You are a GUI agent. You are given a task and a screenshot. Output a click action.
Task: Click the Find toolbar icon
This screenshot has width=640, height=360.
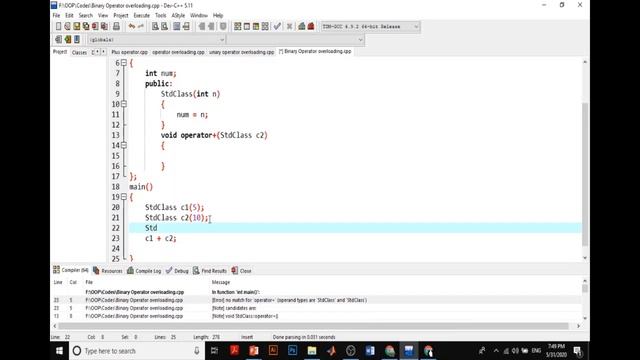(x=155, y=27)
